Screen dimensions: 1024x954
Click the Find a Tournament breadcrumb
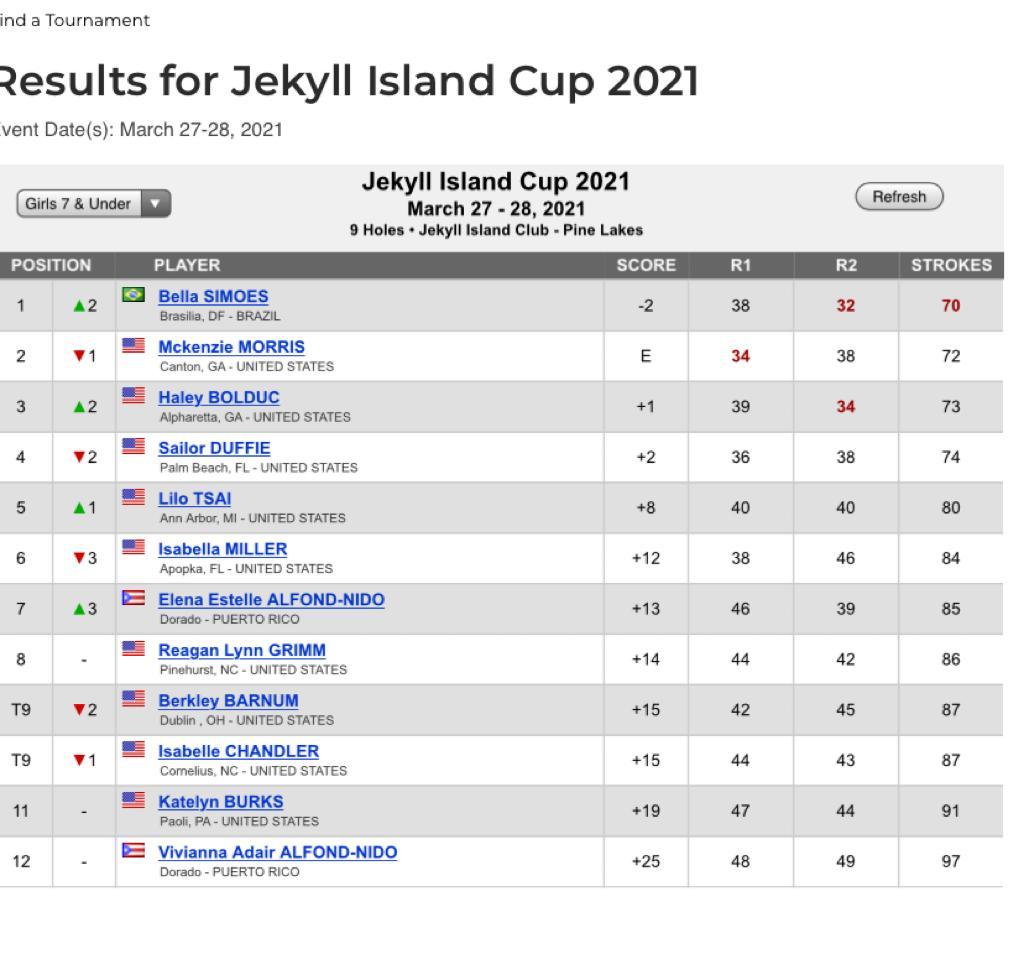[75, 20]
